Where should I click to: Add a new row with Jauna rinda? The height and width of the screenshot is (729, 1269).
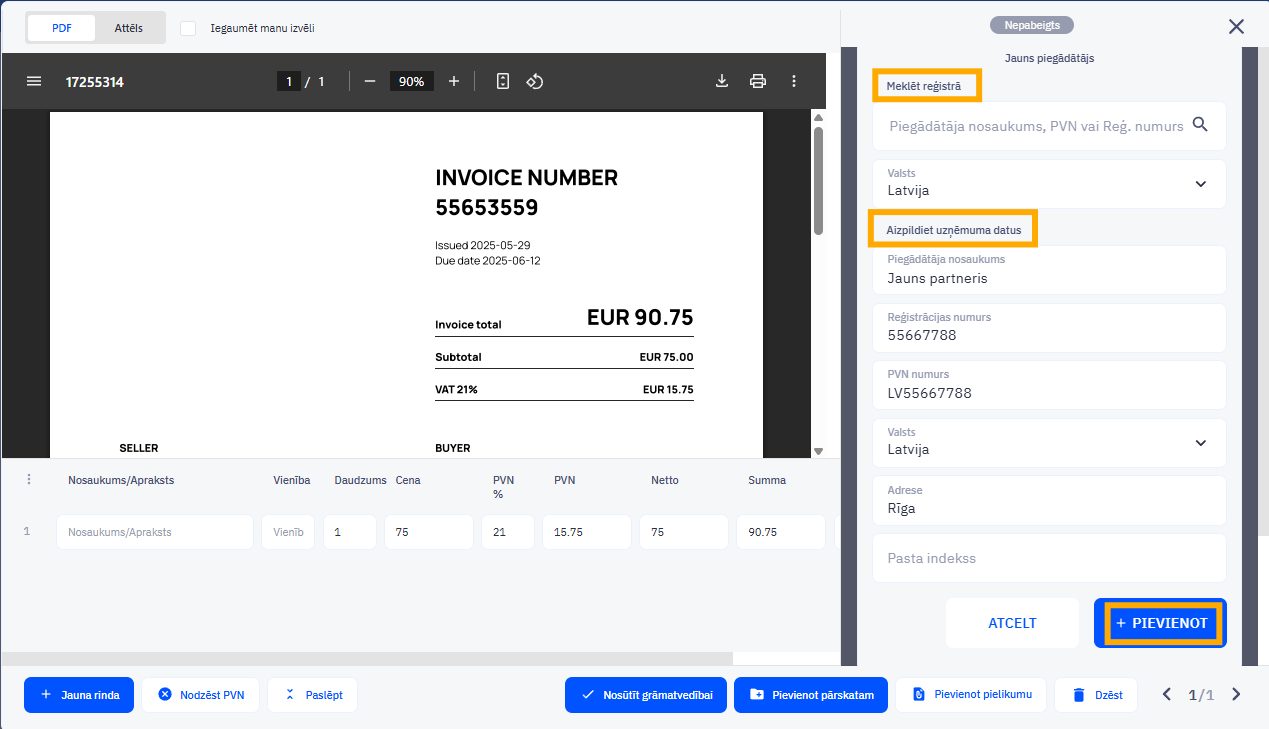pyautogui.click(x=79, y=695)
